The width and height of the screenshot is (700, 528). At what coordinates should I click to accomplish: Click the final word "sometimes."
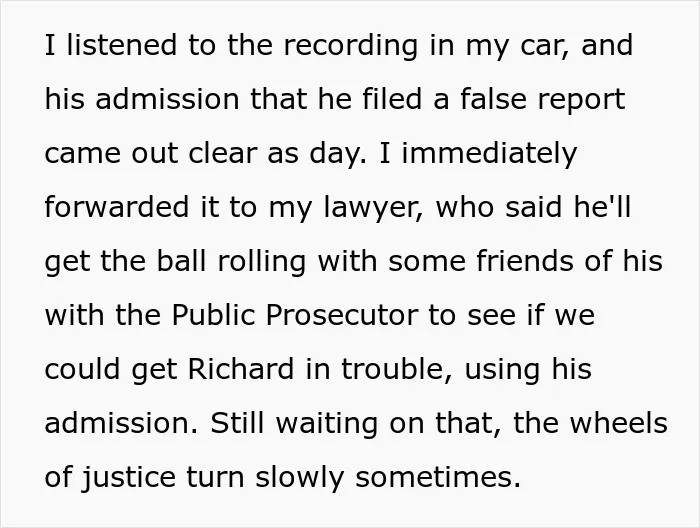click(438, 478)
